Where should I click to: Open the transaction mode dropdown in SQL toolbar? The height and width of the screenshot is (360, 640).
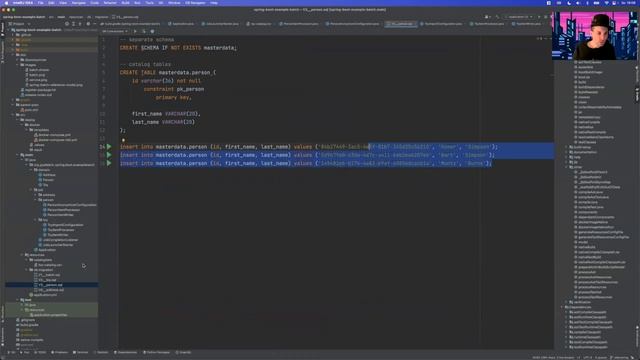coord(115,31)
